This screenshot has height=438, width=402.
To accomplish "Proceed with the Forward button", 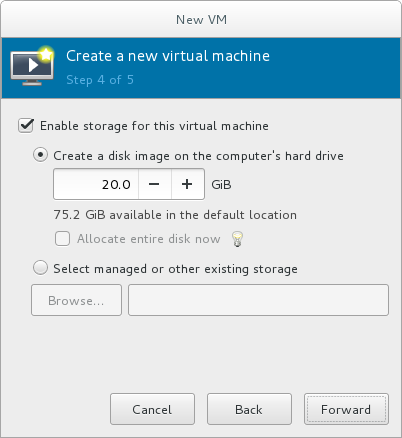I will click(346, 409).
